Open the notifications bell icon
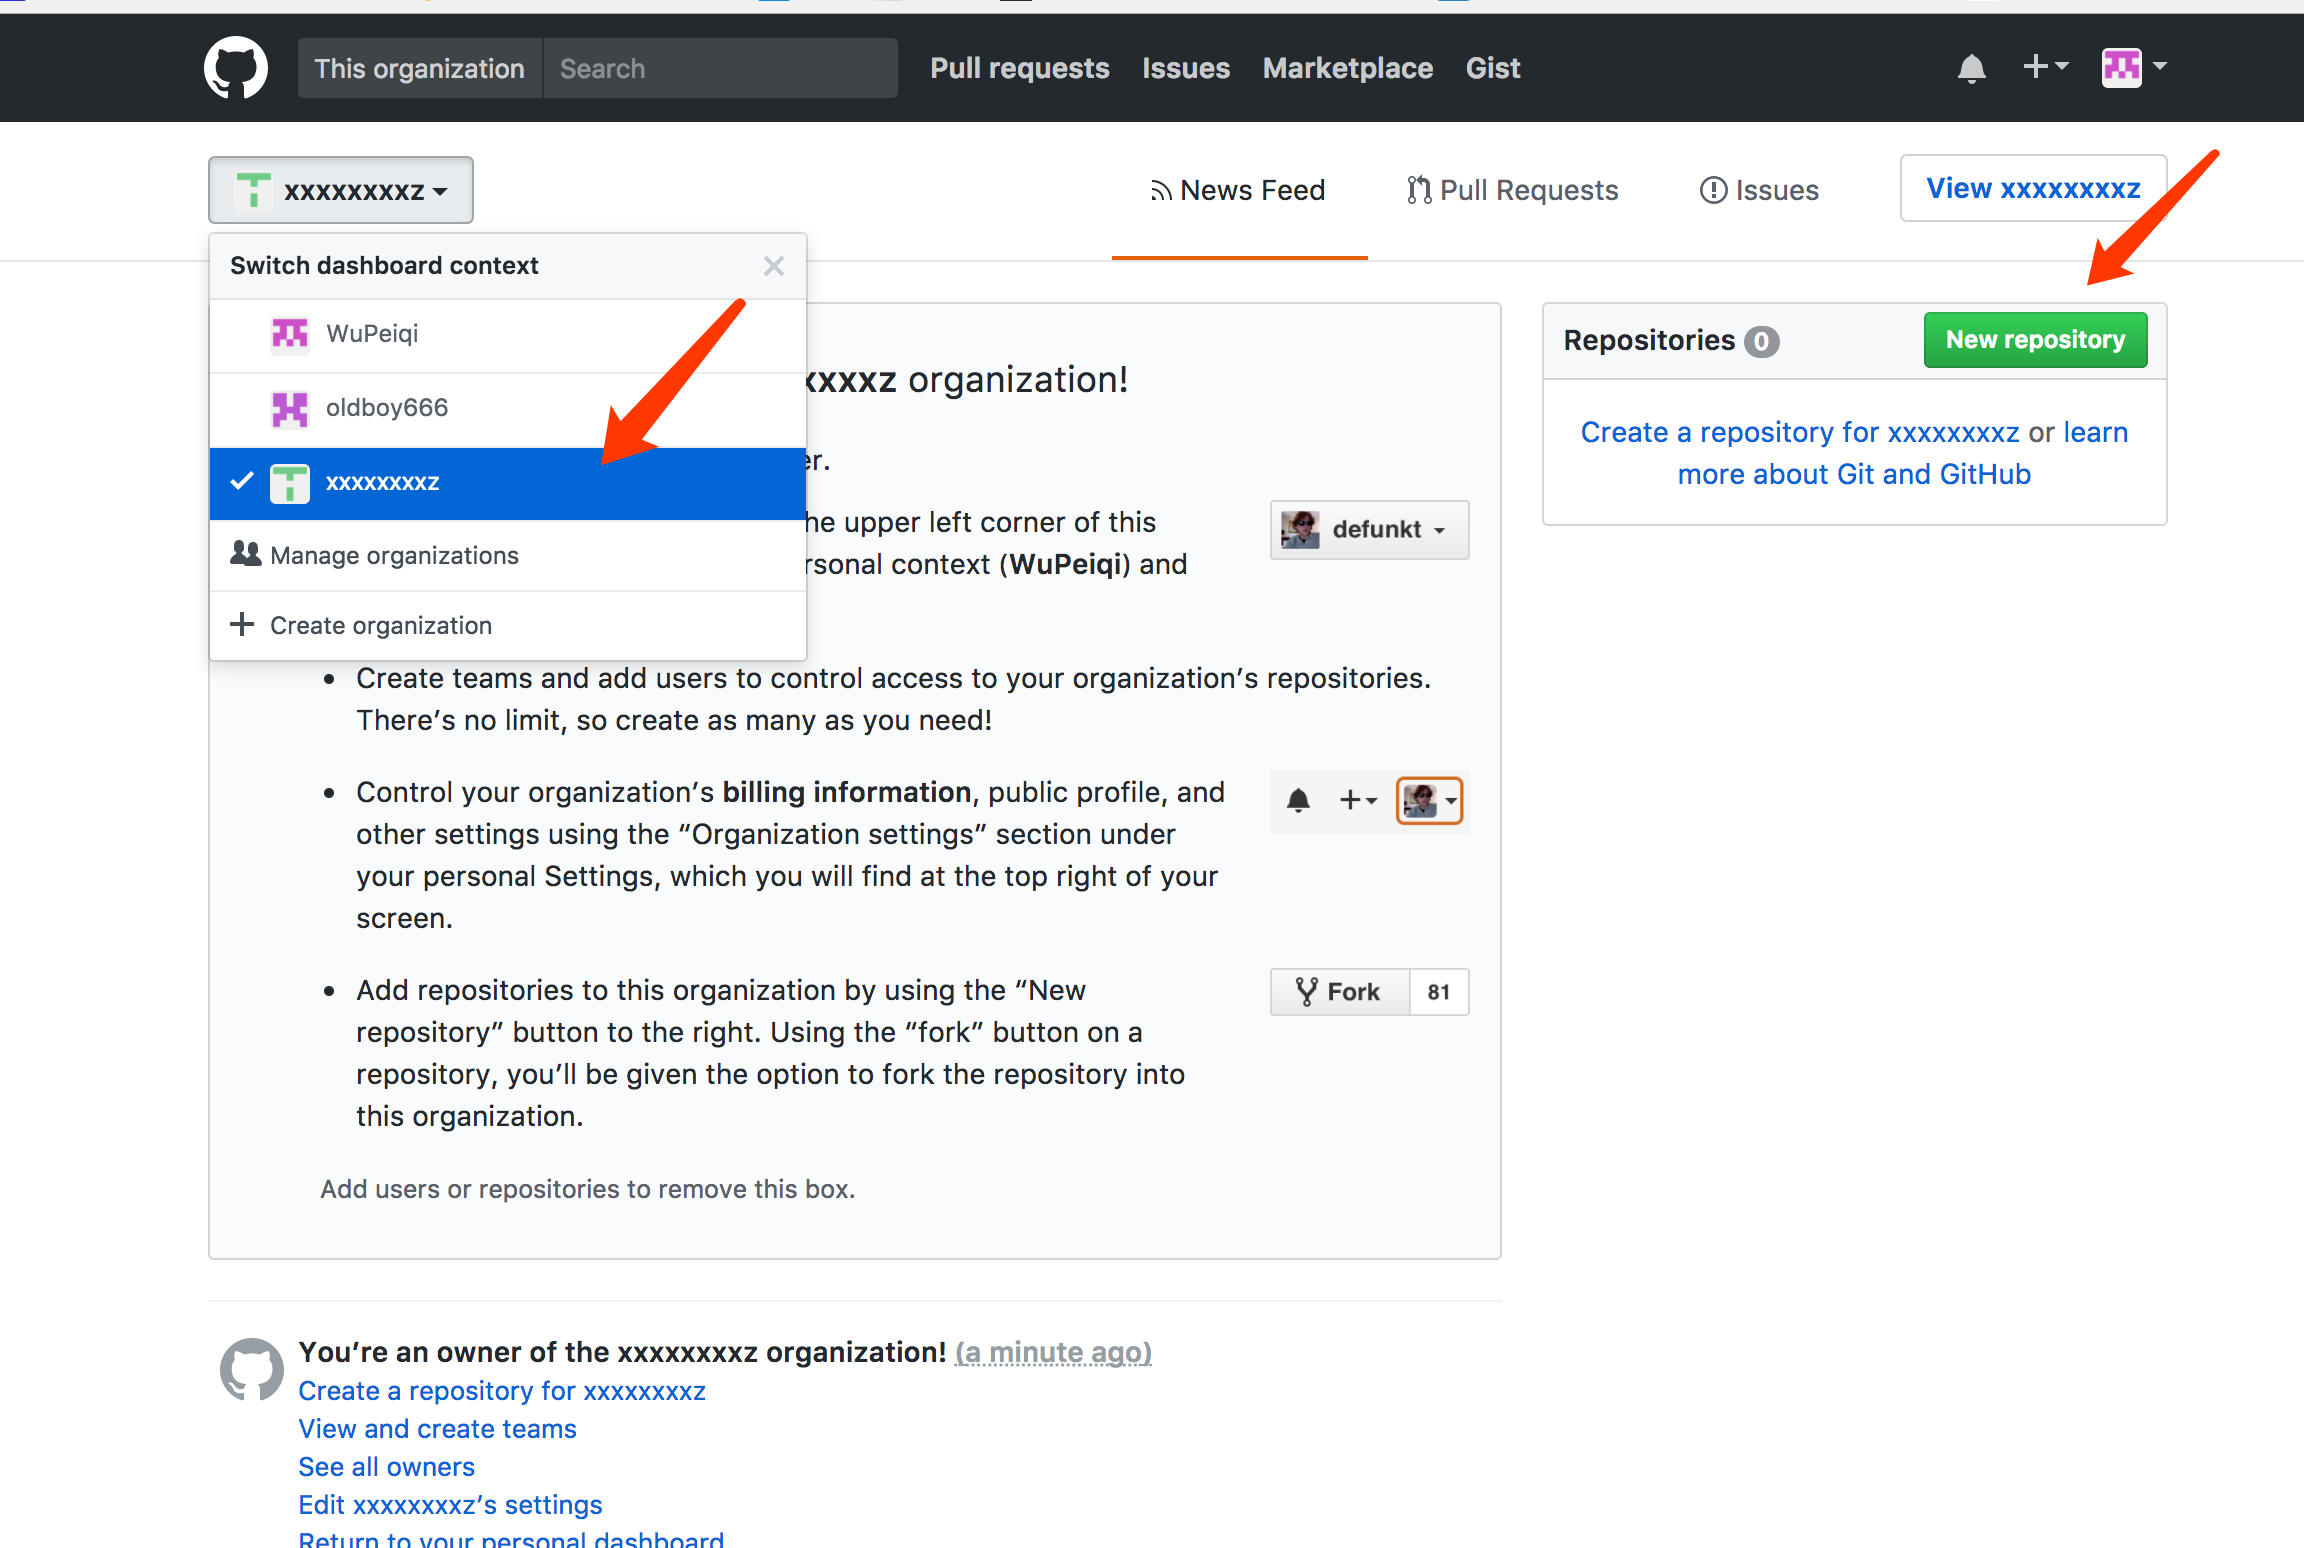Screen dimensions: 2304x1548 pyautogui.click(x=1971, y=68)
